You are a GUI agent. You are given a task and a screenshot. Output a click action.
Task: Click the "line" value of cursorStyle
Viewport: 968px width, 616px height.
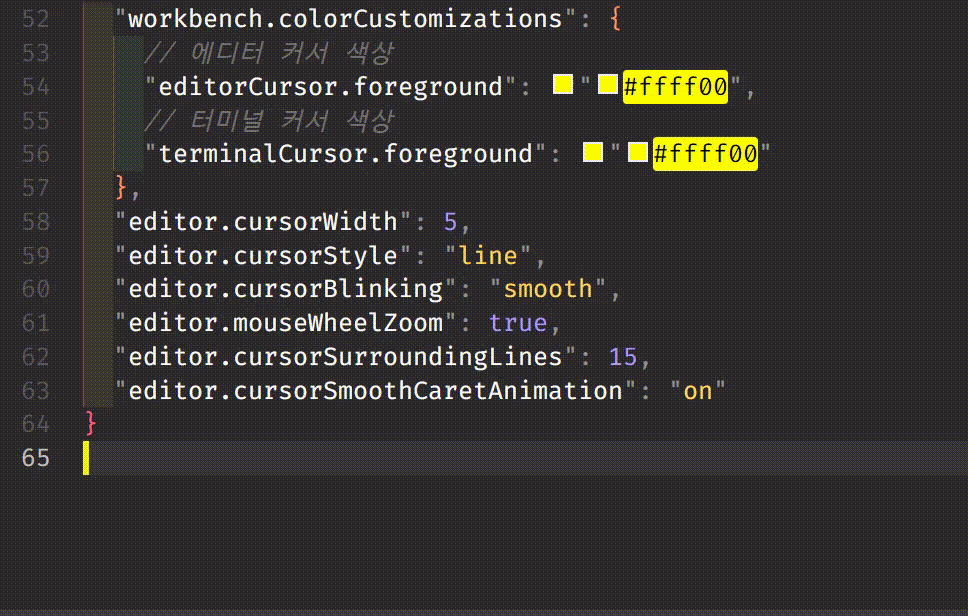(x=488, y=256)
